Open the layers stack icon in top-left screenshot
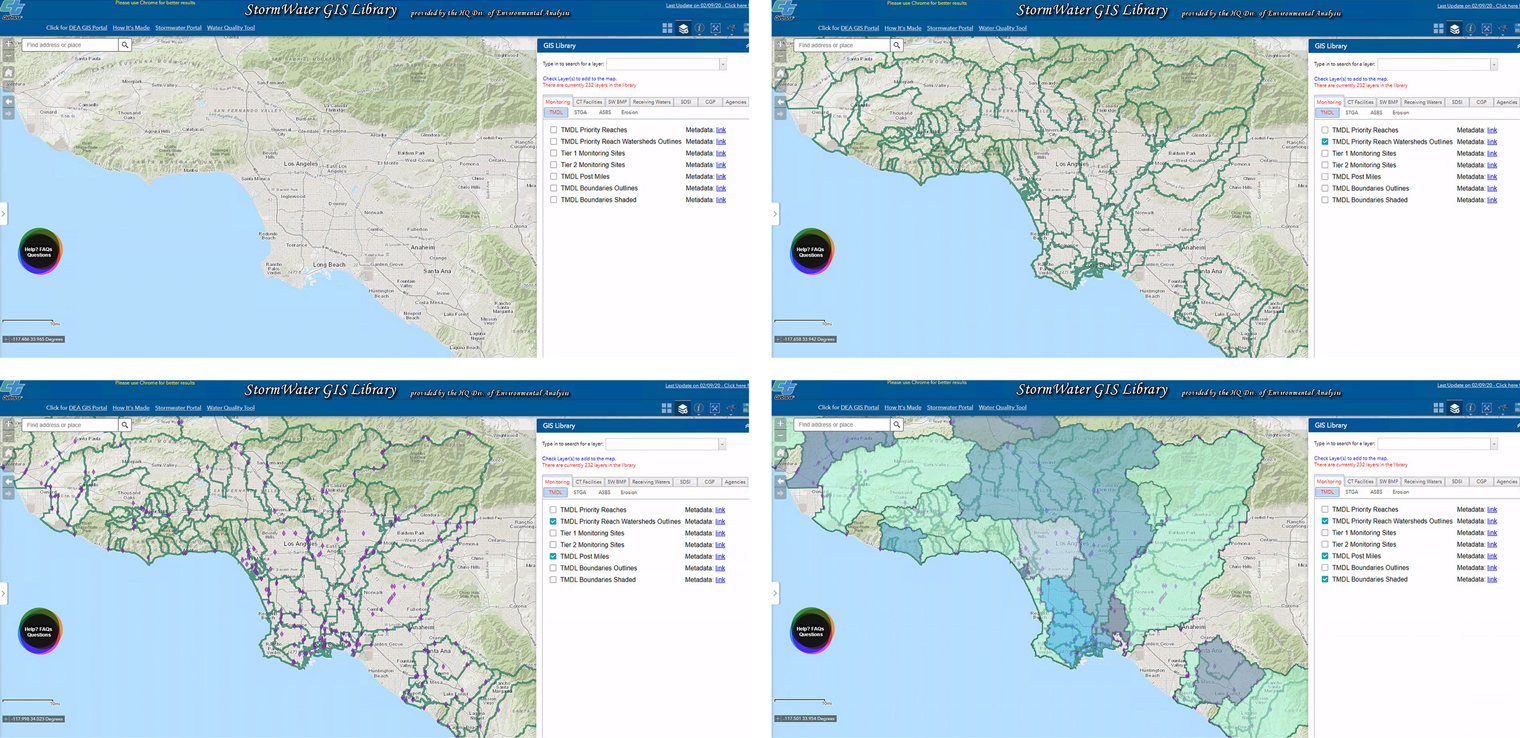This screenshot has height=738, width=1520. [683, 29]
